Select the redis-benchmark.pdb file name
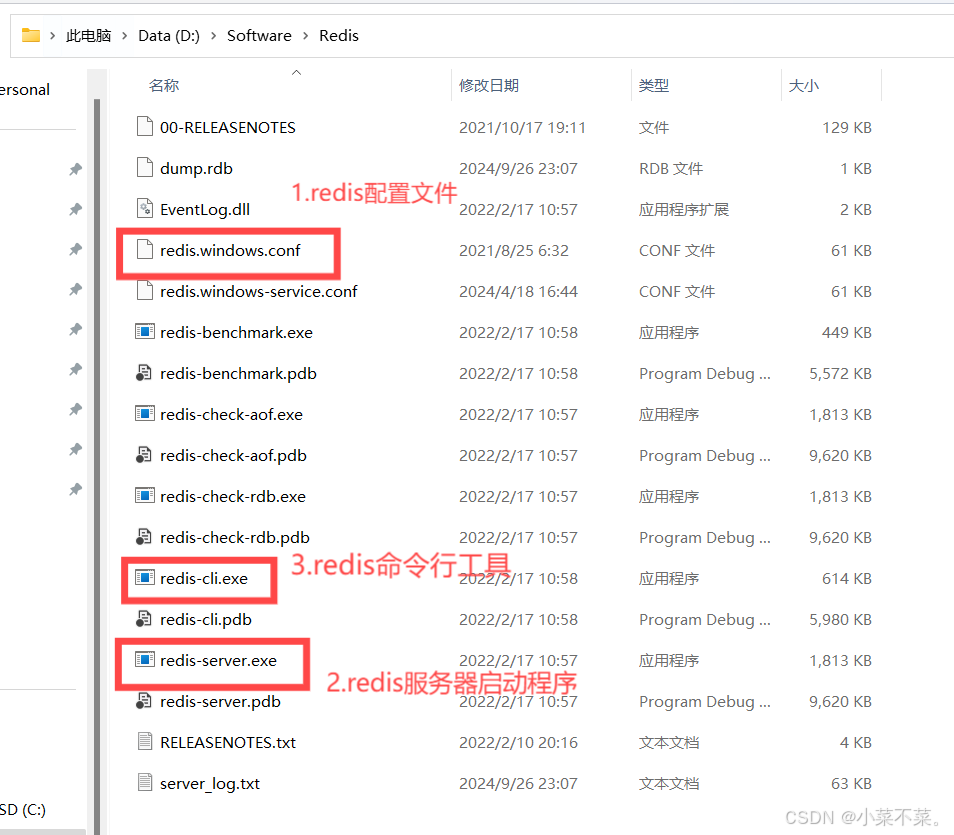Image resolution: width=954 pixels, height=835 pixels. 238,374
